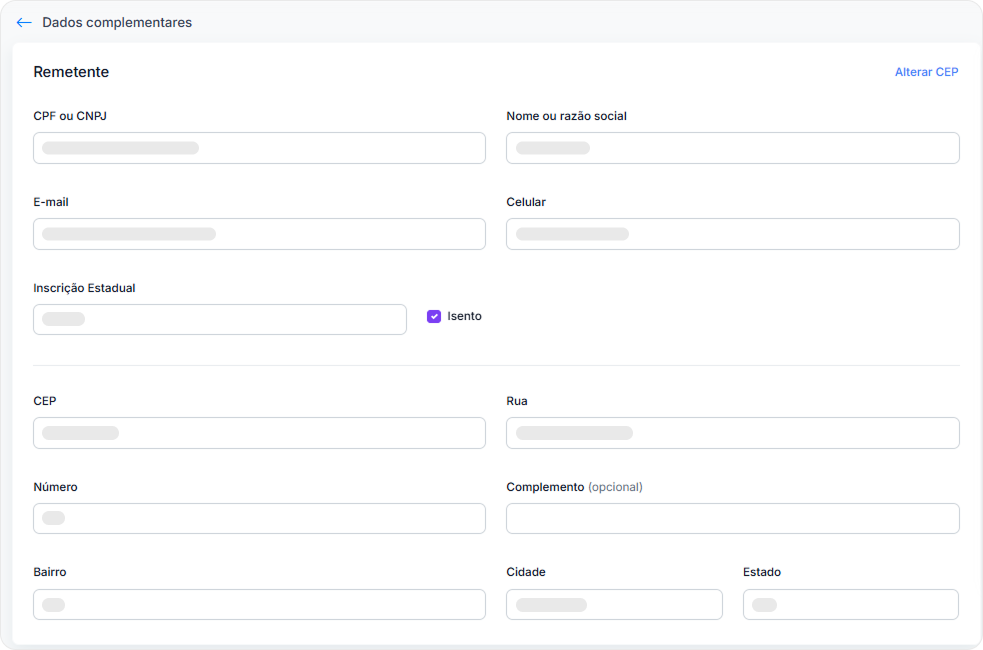Click the empty Complemento input box
983x650 pixels.
732,518
